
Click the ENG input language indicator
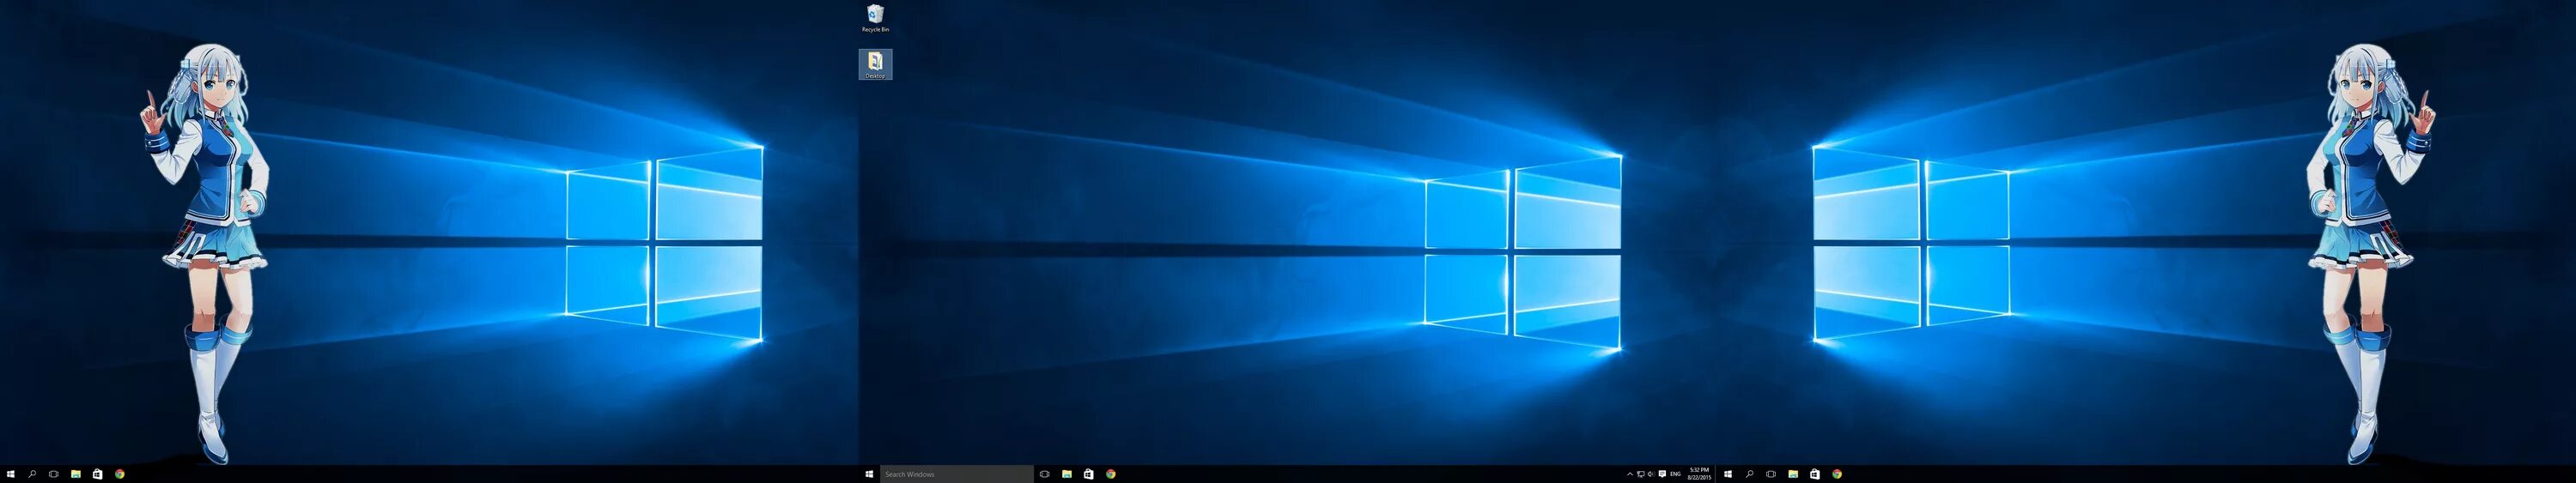tap(1676, 474)
